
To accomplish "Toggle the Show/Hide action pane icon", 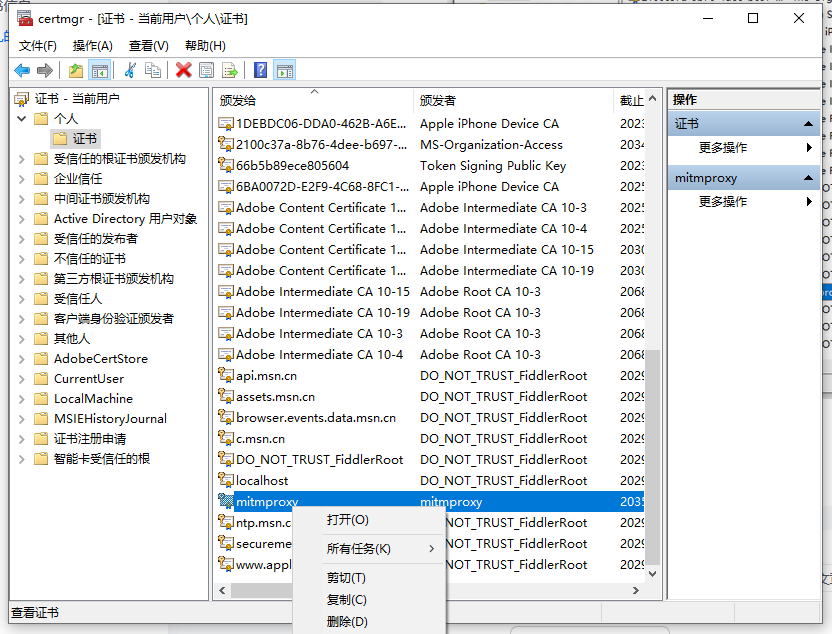I will pyautogui.click(x=285, y=70).
